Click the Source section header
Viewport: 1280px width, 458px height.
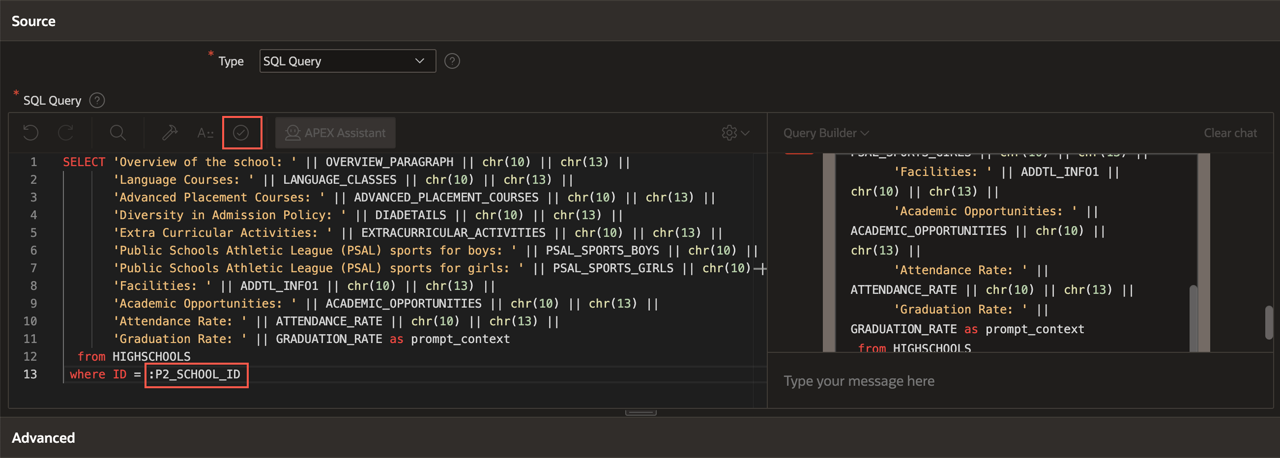click(x=34, y=21)
